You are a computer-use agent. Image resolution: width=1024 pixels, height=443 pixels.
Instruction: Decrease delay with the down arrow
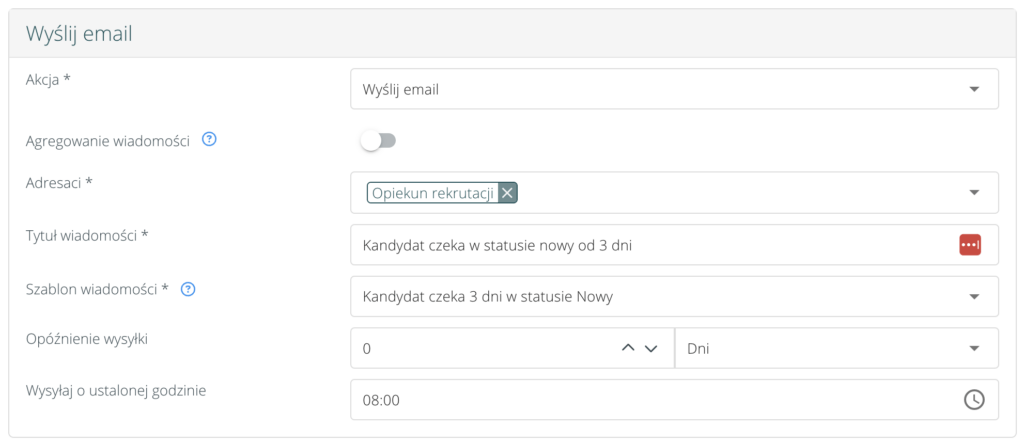pyautogui.click(x=651, y=348)
